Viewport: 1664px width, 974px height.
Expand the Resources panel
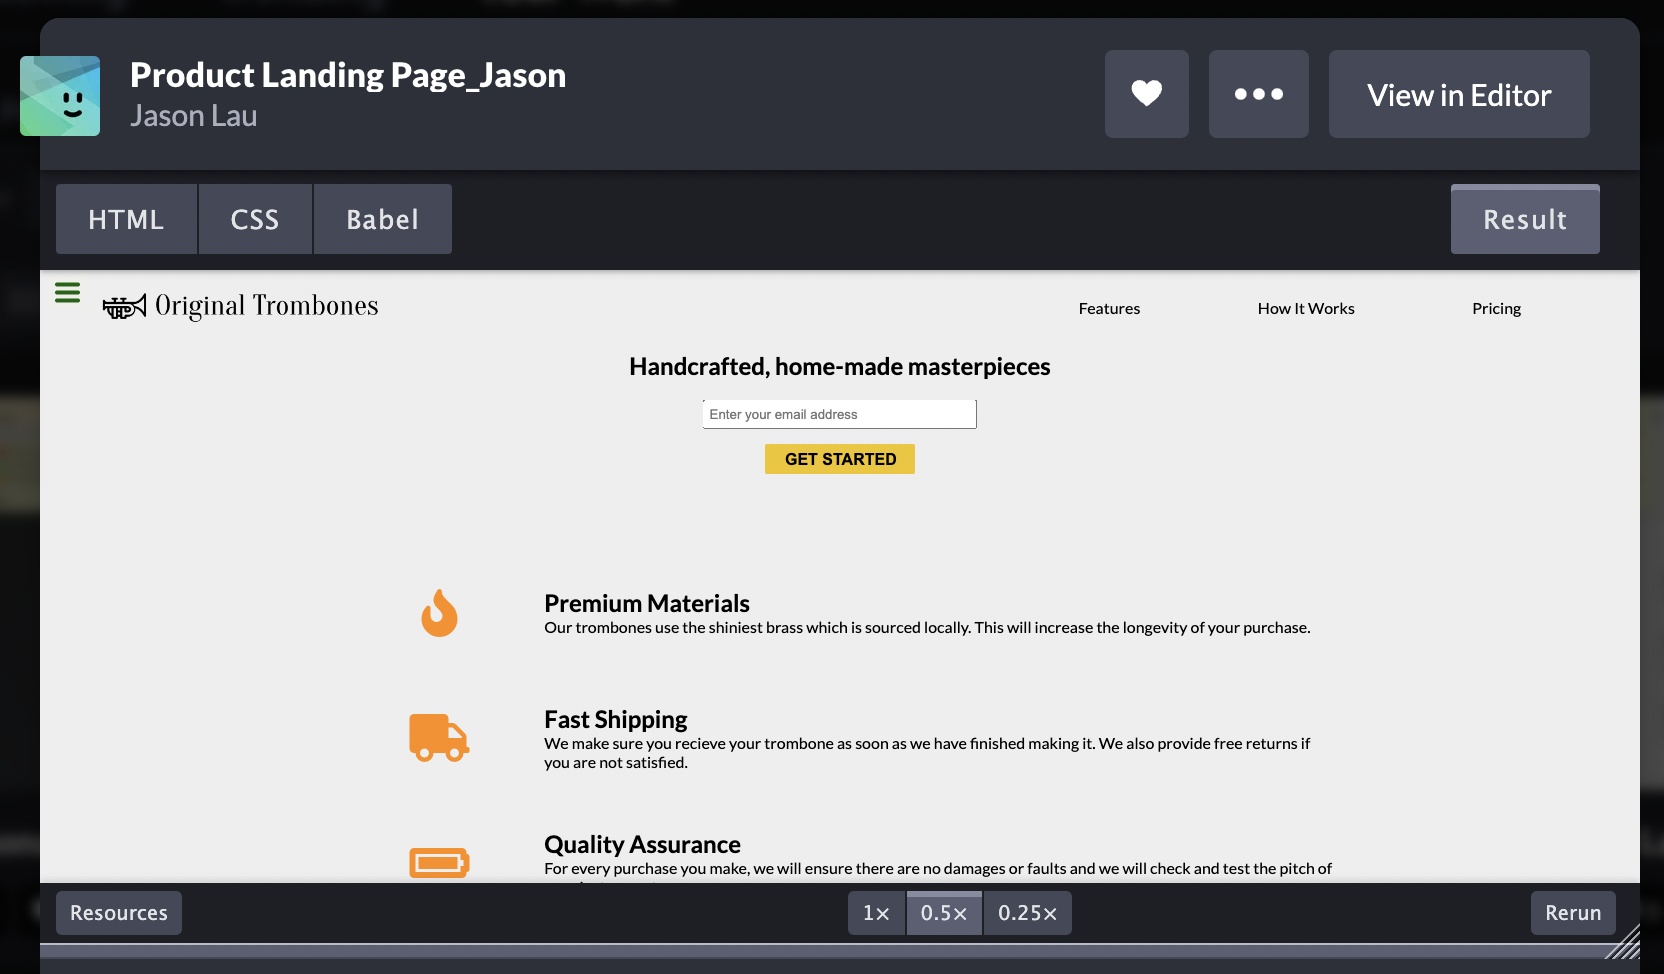pos(118,913)
